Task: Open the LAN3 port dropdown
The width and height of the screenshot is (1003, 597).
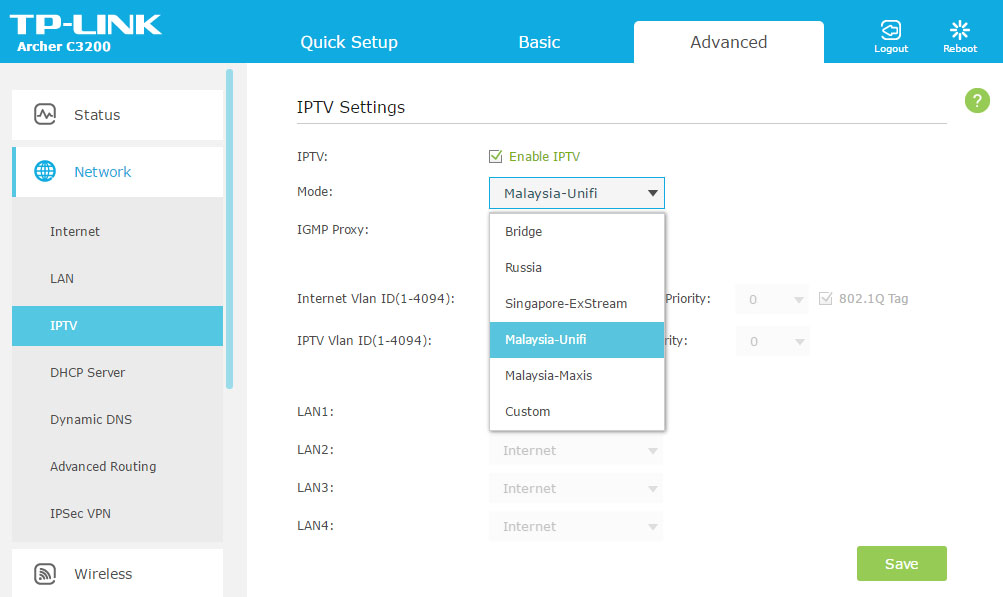Action: (576, 488)
